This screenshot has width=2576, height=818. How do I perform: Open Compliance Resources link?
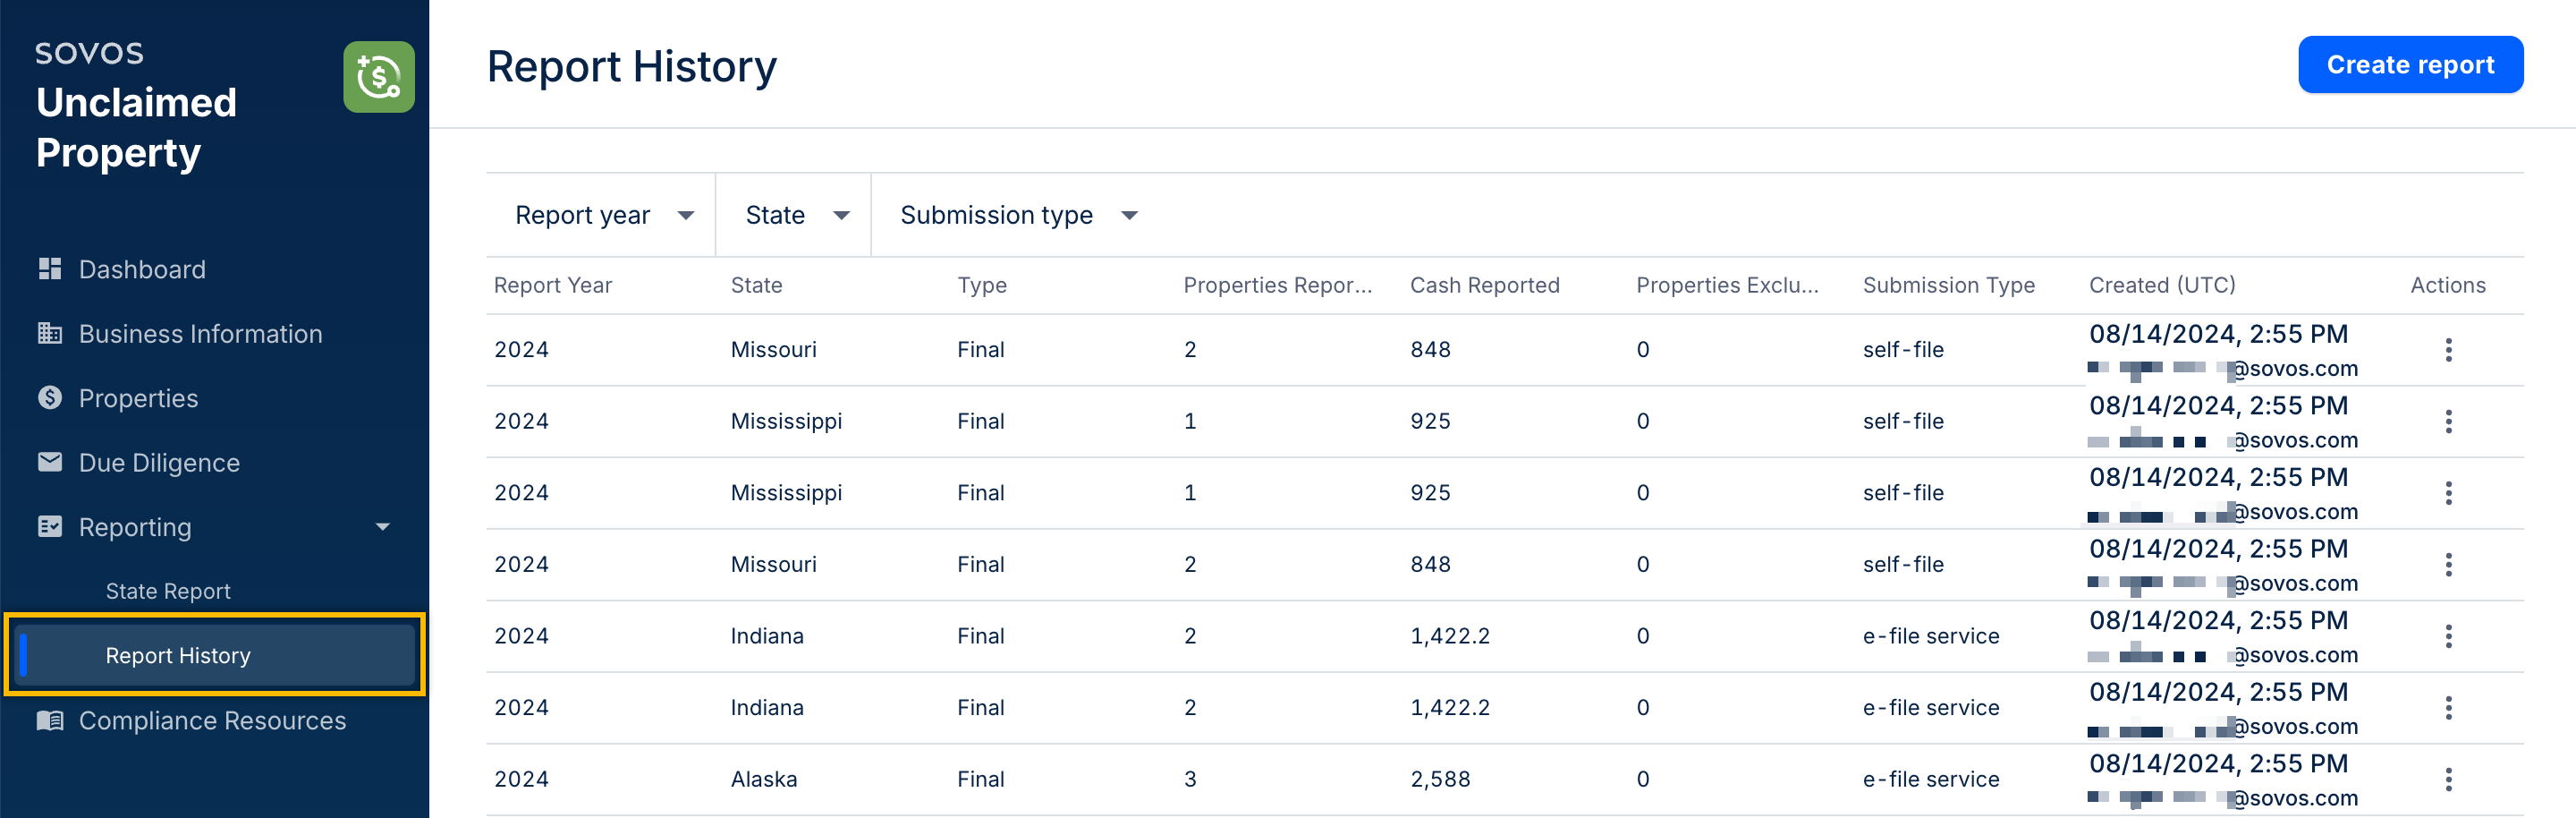[x=212, y=720]
